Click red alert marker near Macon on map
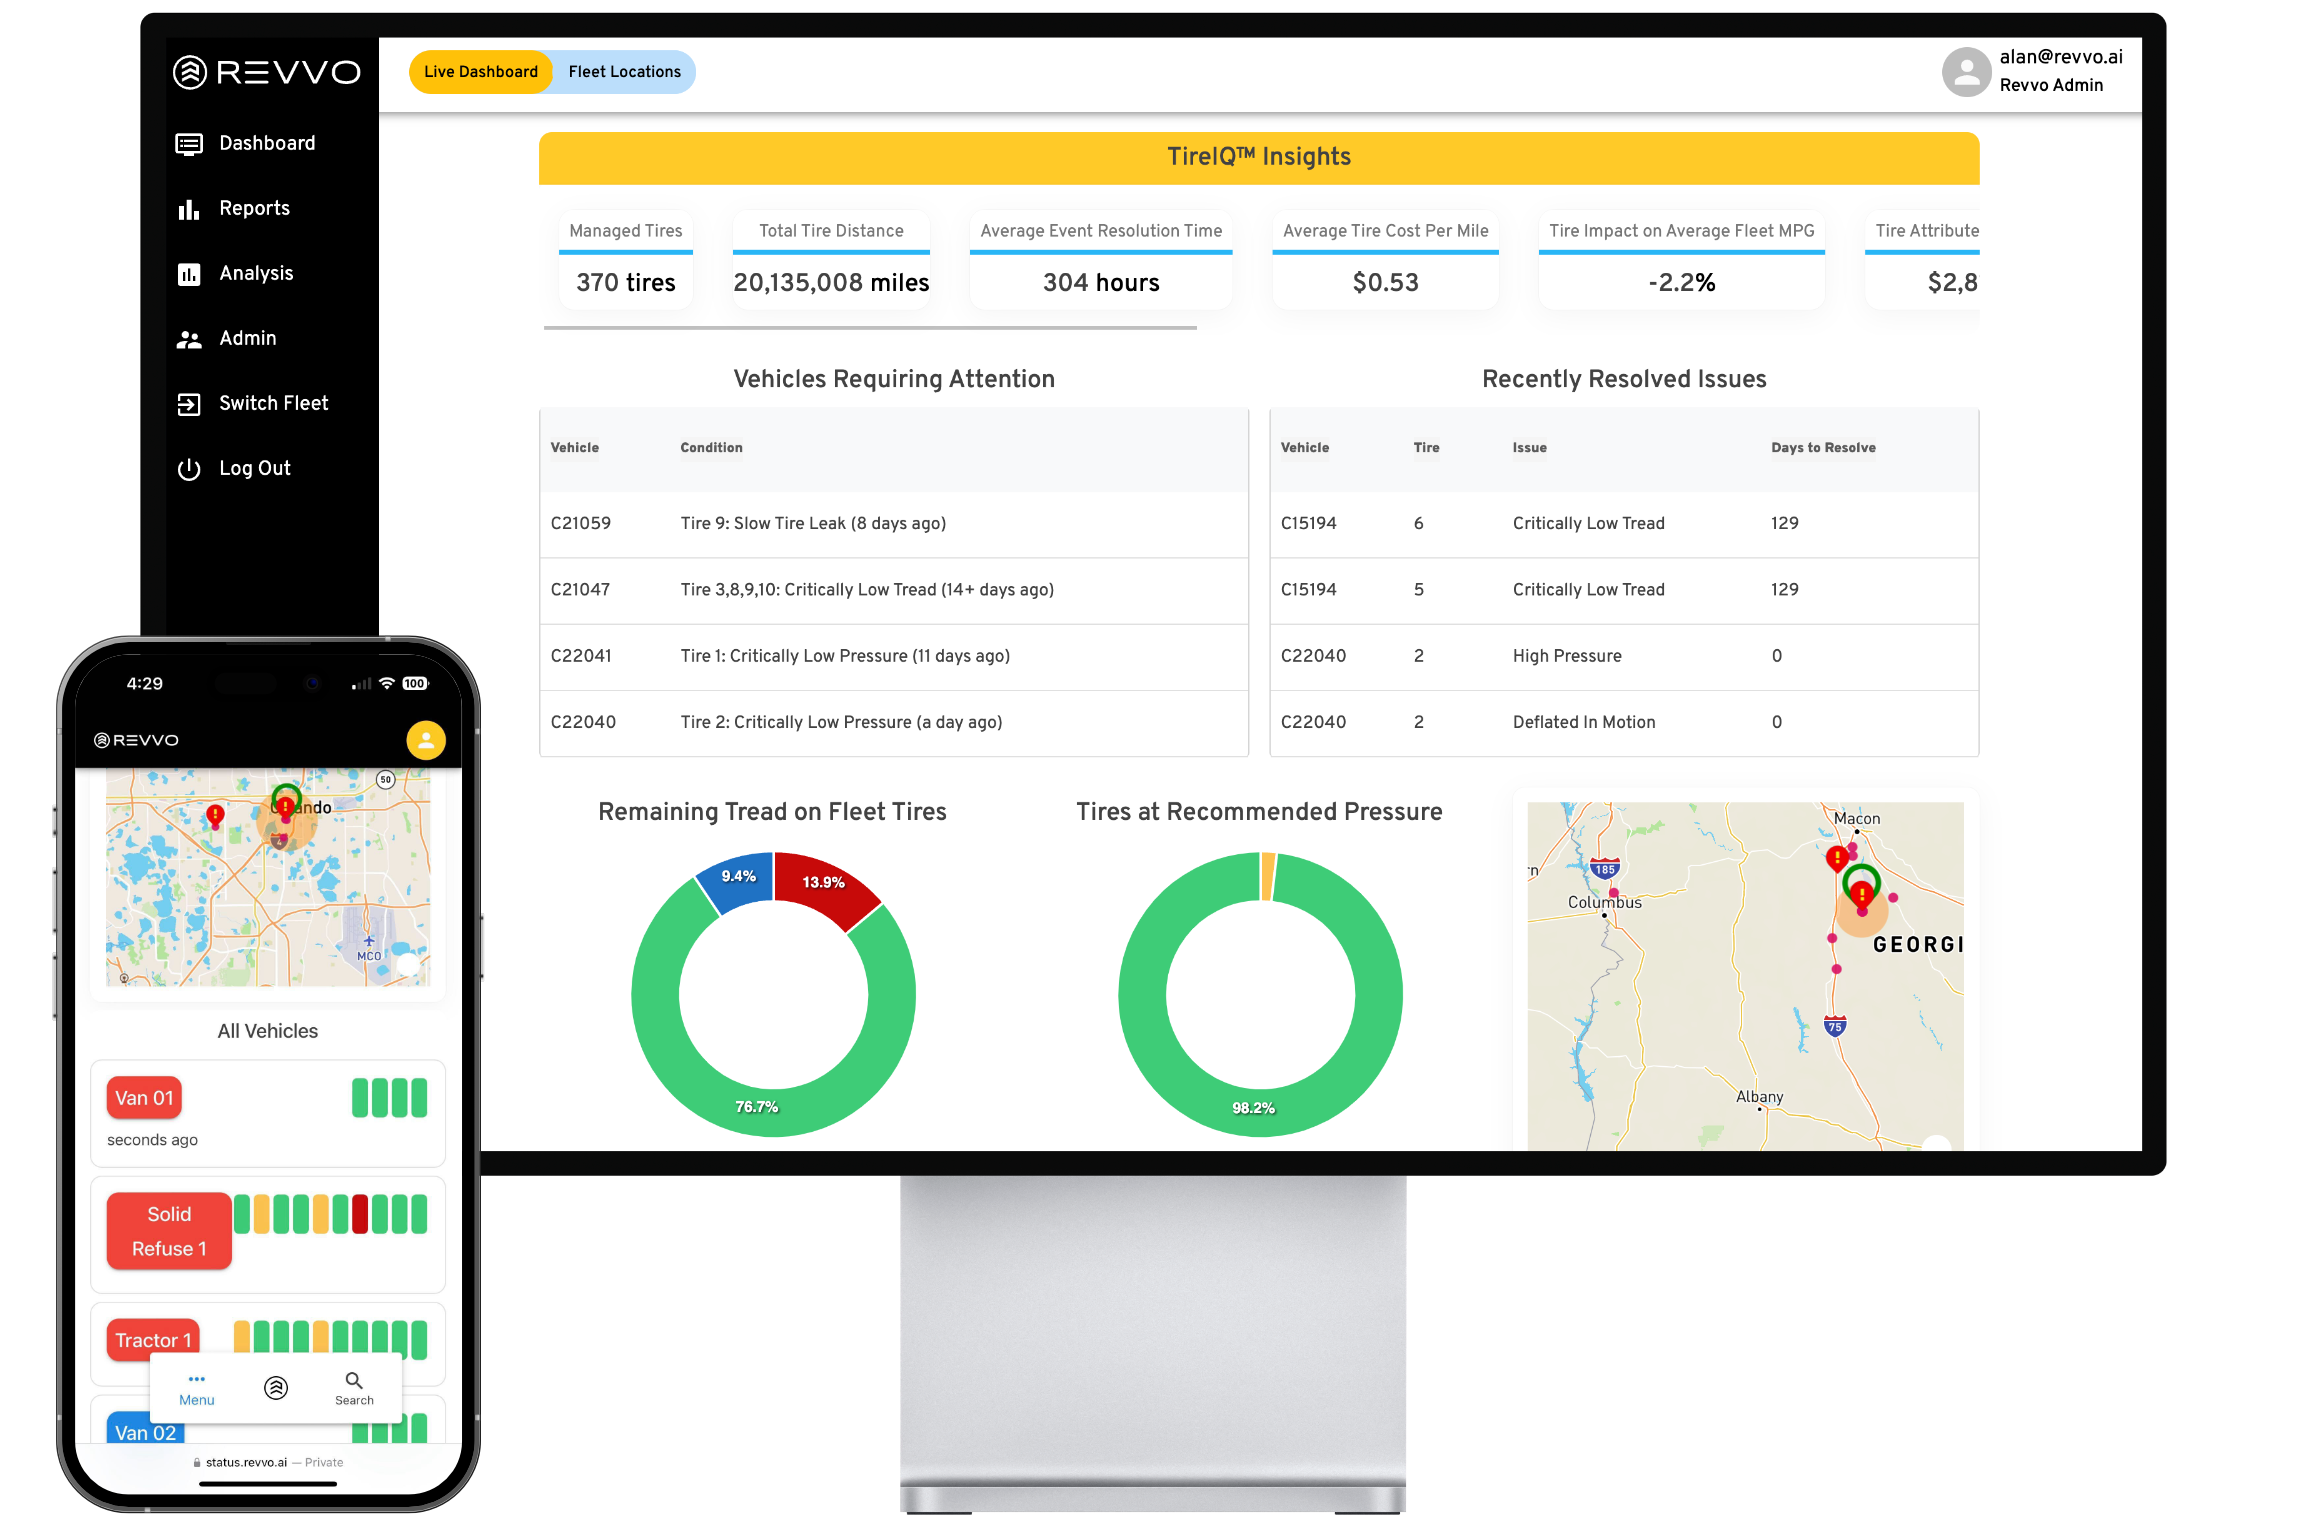 click(1837, 858)
